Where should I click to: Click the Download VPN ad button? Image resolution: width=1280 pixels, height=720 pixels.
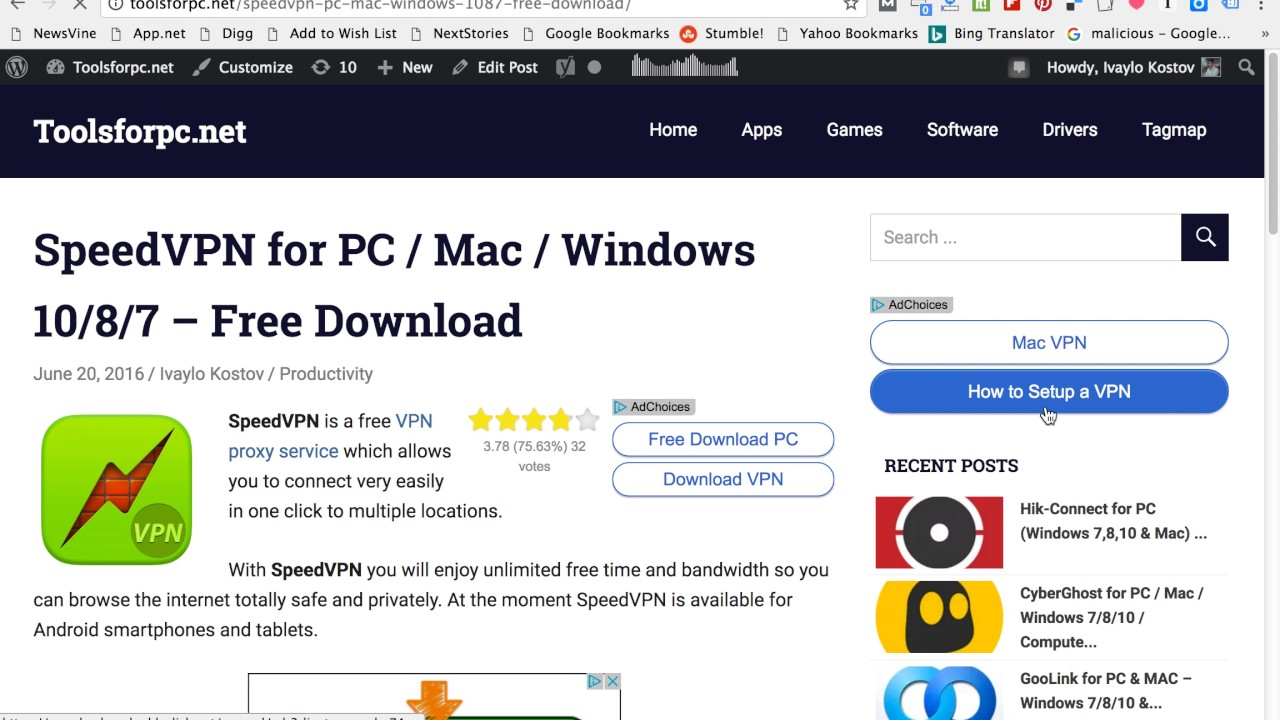723,479
